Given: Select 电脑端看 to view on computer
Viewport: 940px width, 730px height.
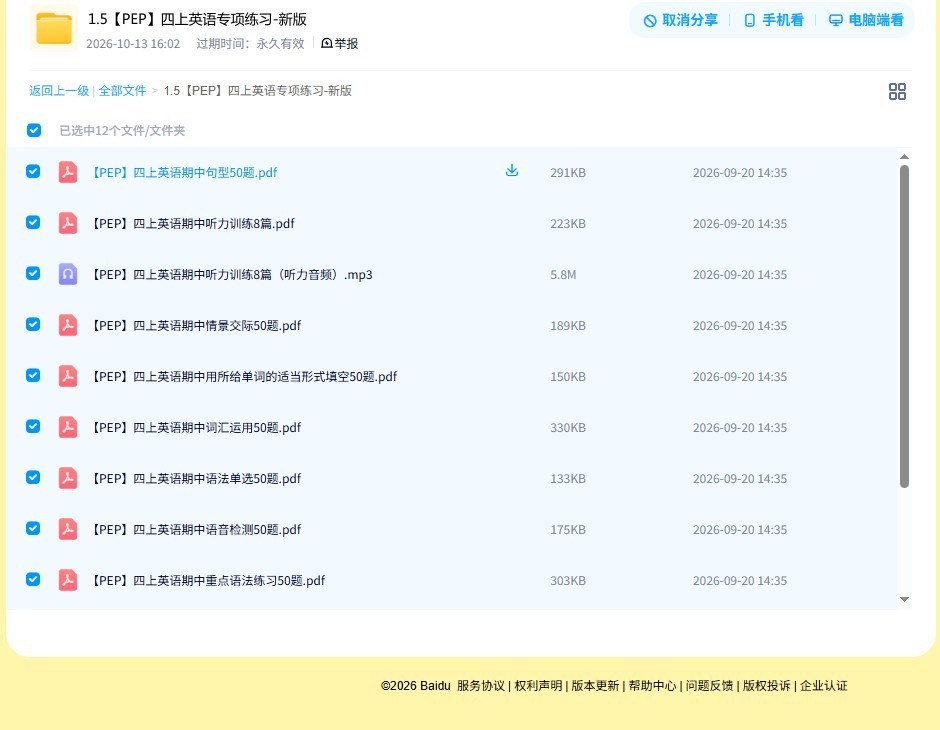Looking at the screenshot, I should click(866, 20).
